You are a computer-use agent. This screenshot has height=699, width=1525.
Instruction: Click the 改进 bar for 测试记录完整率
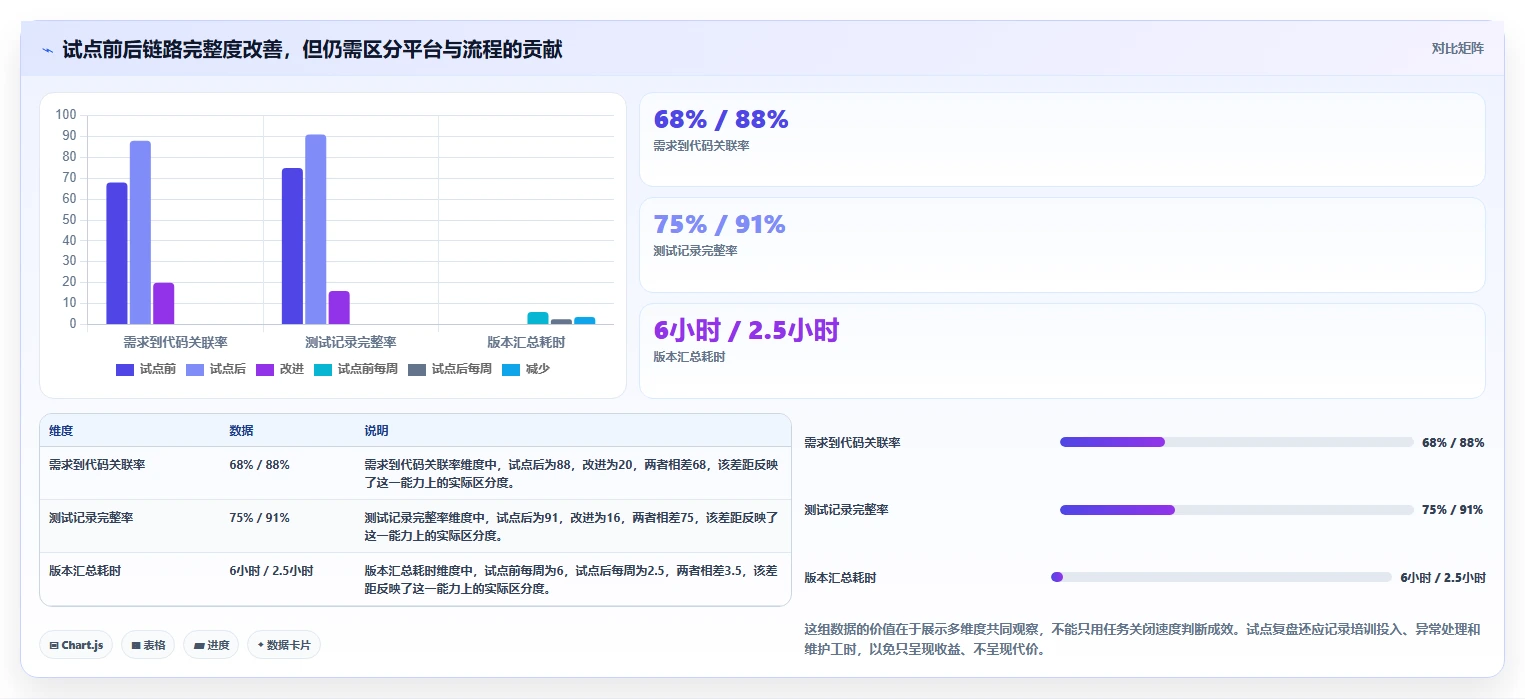pos(339,307)
